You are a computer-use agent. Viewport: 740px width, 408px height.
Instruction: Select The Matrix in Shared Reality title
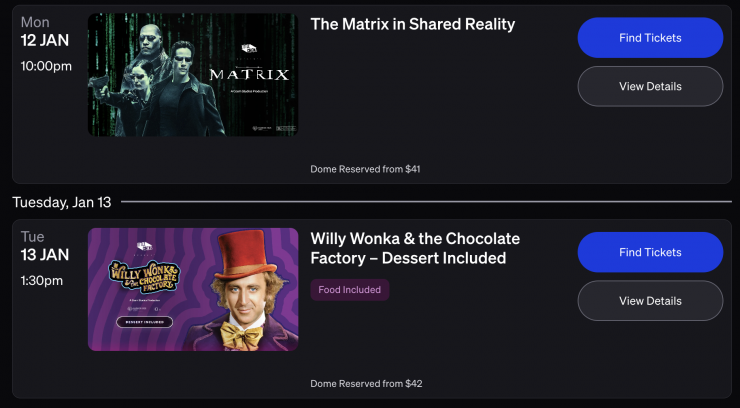[412, 25]
